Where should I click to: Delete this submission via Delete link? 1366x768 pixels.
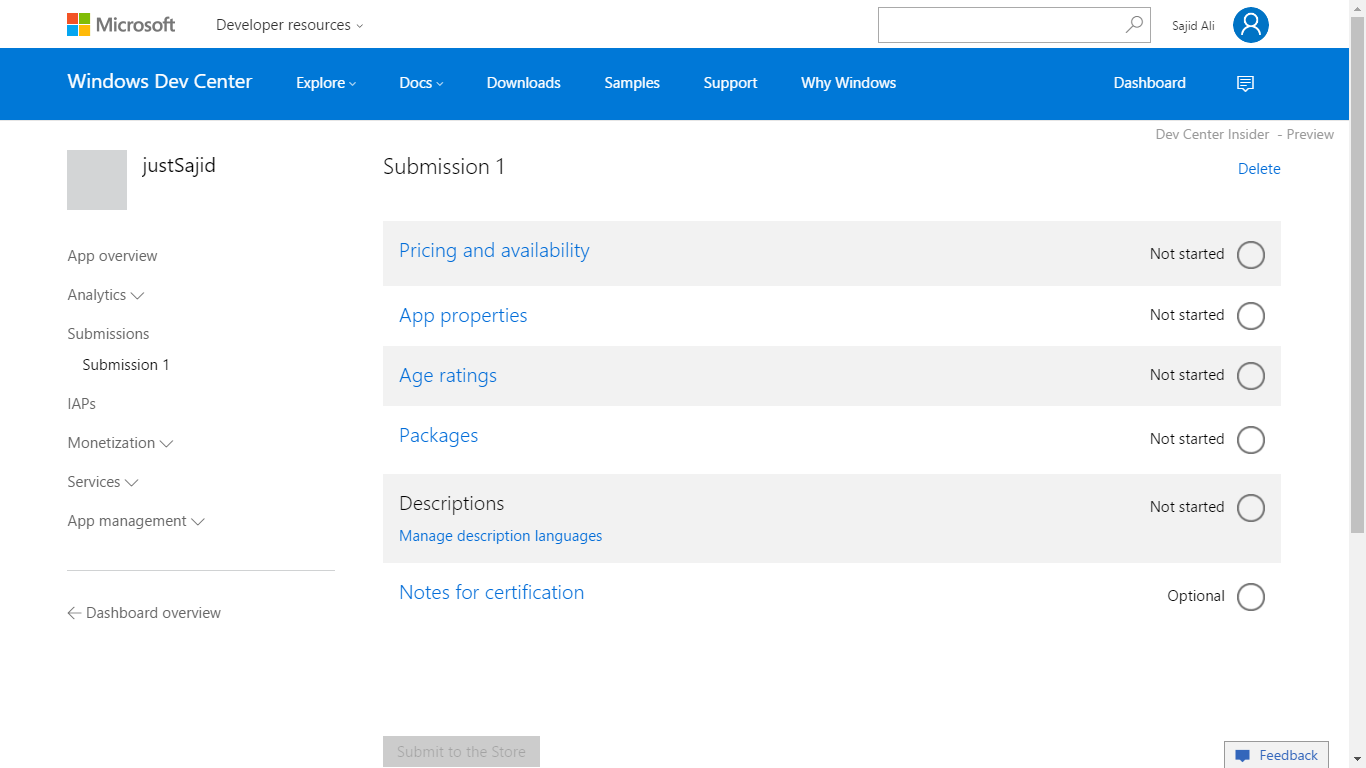coord(1259,169)
